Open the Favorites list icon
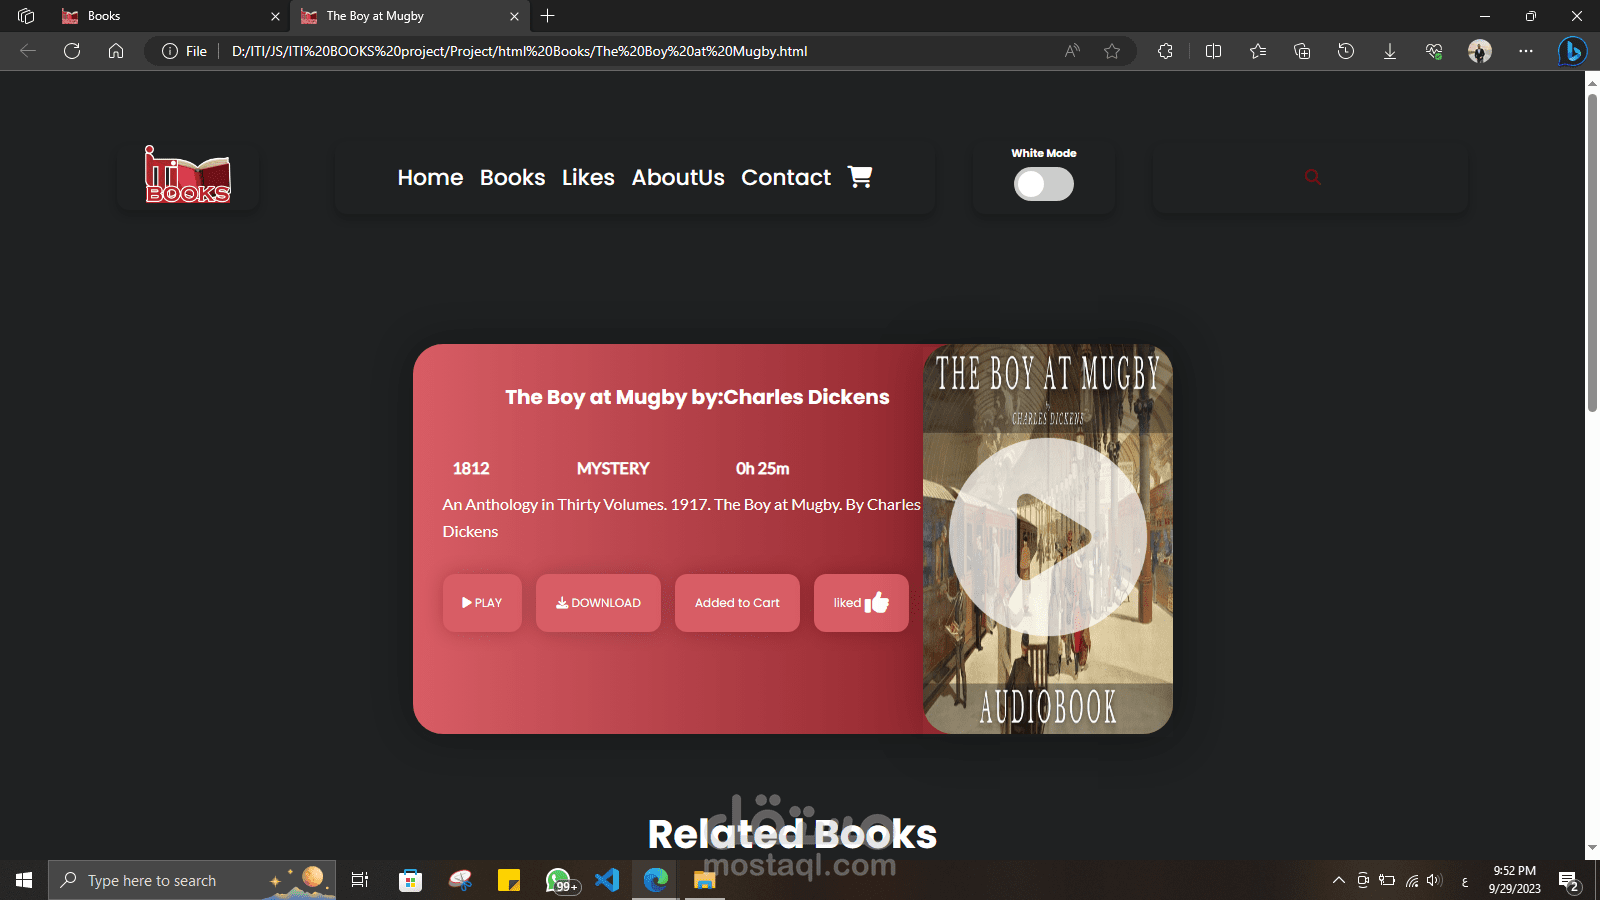The image size is (1600, 900). pyautogui.click(x=1258, y=51)
